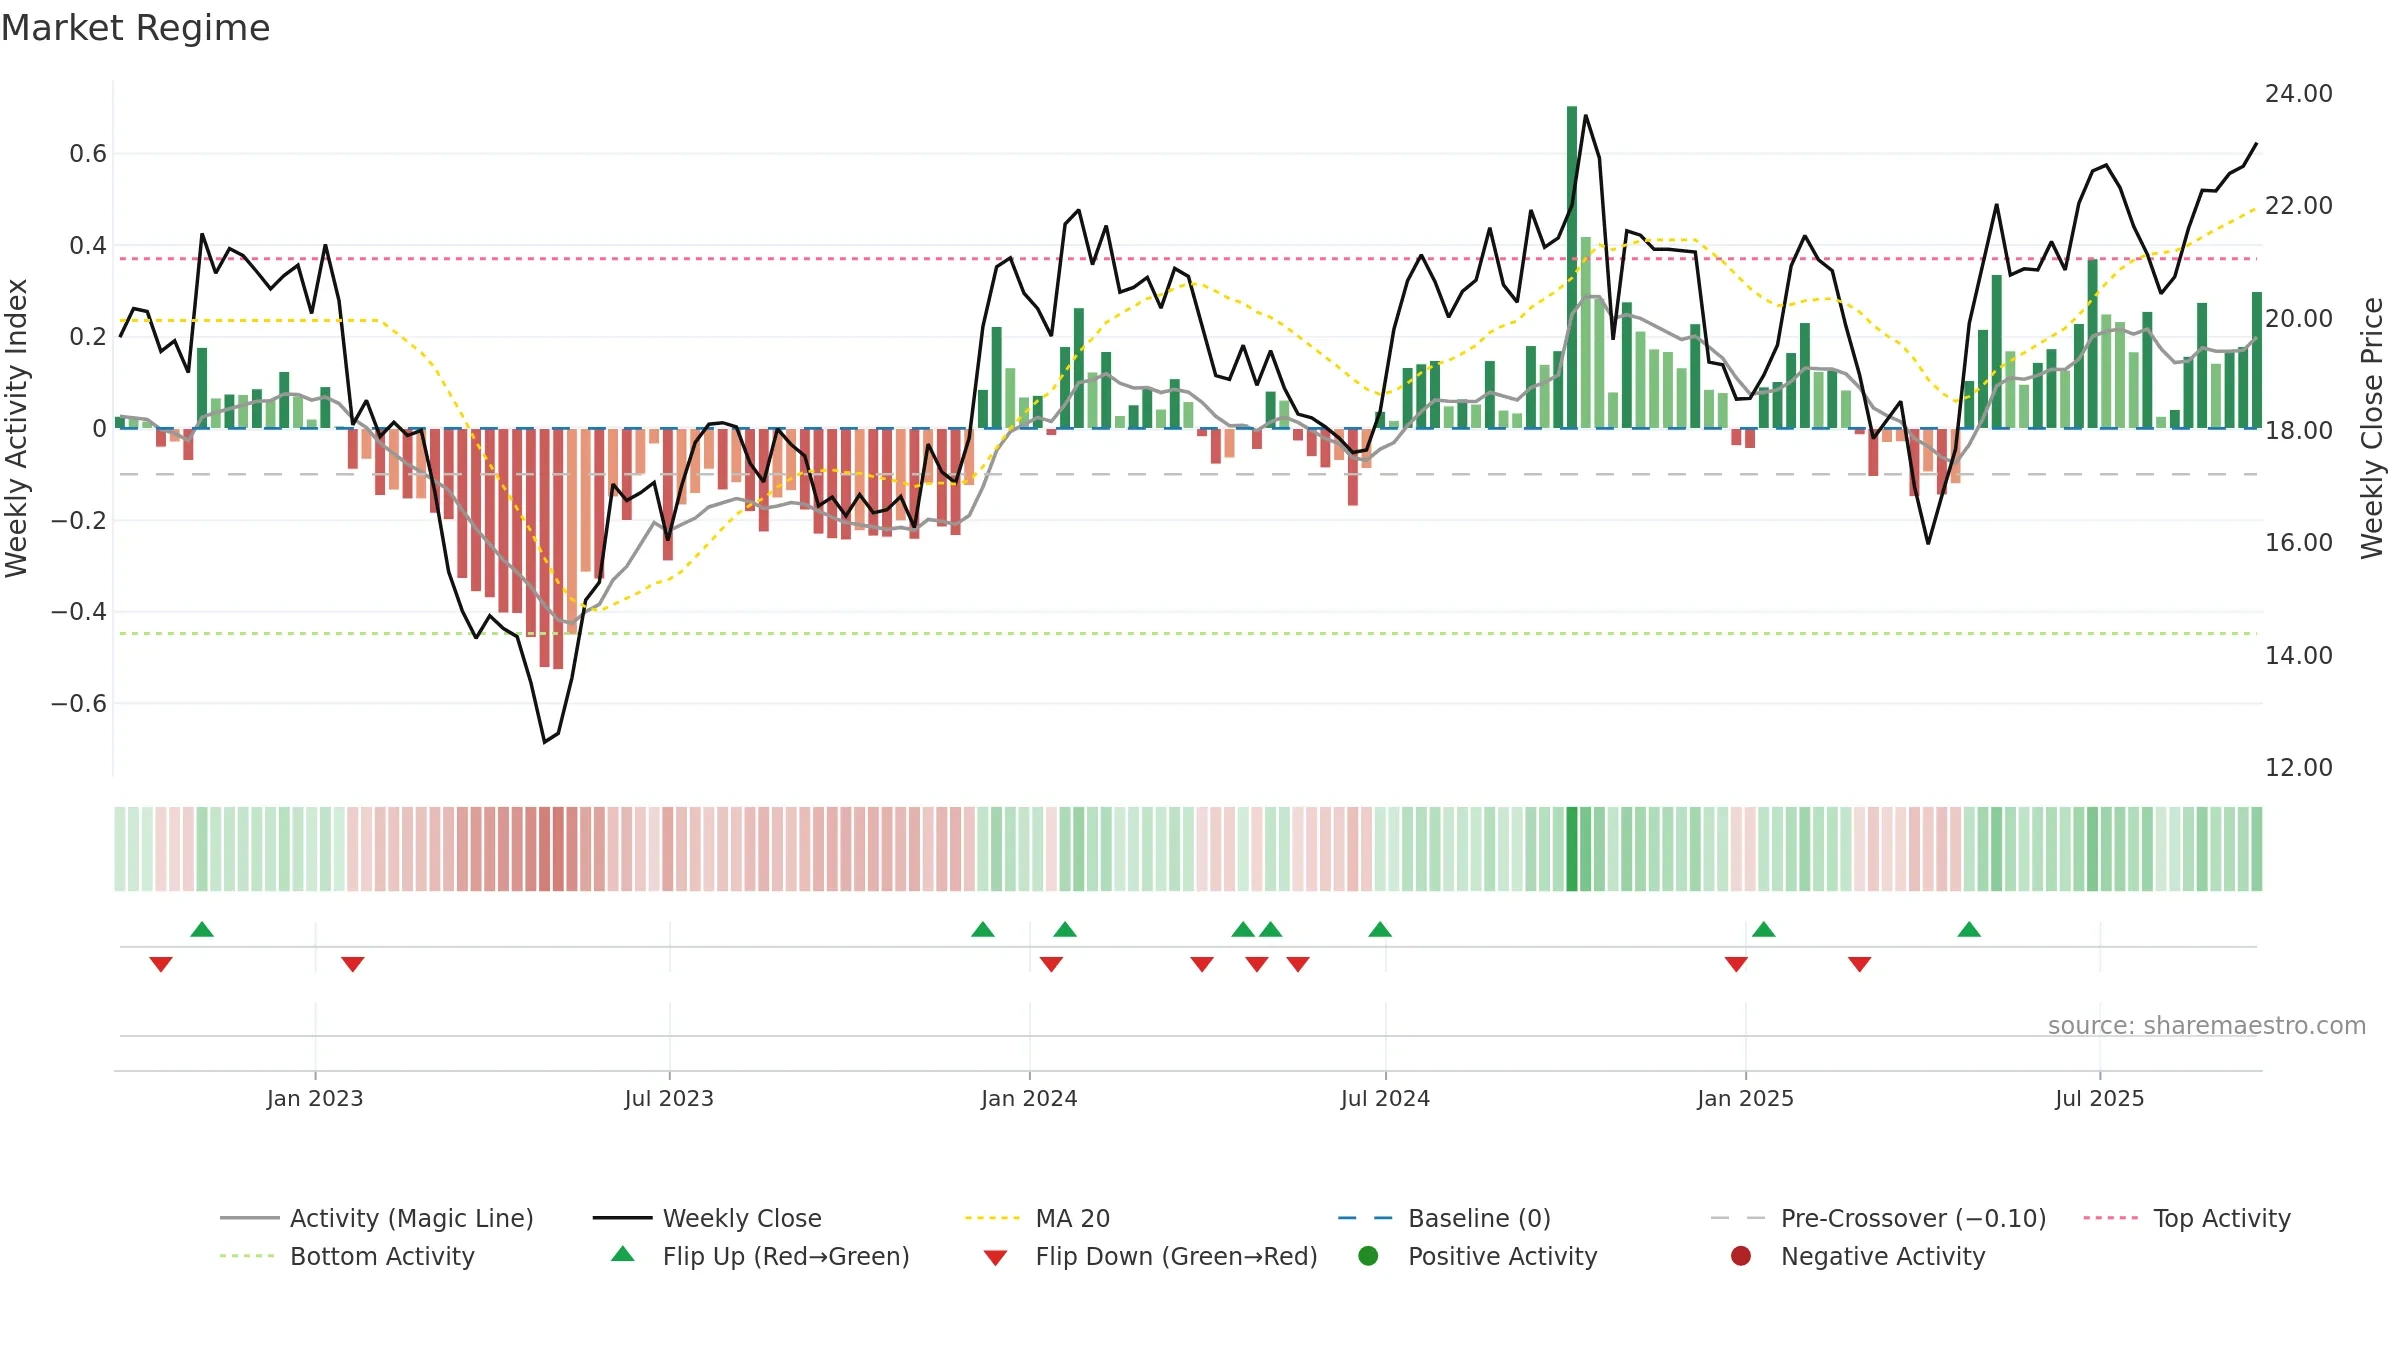Click the Jul 2025 x-axis label
Viewport: 2400px width, 1350px height.
[2100, 1098]
